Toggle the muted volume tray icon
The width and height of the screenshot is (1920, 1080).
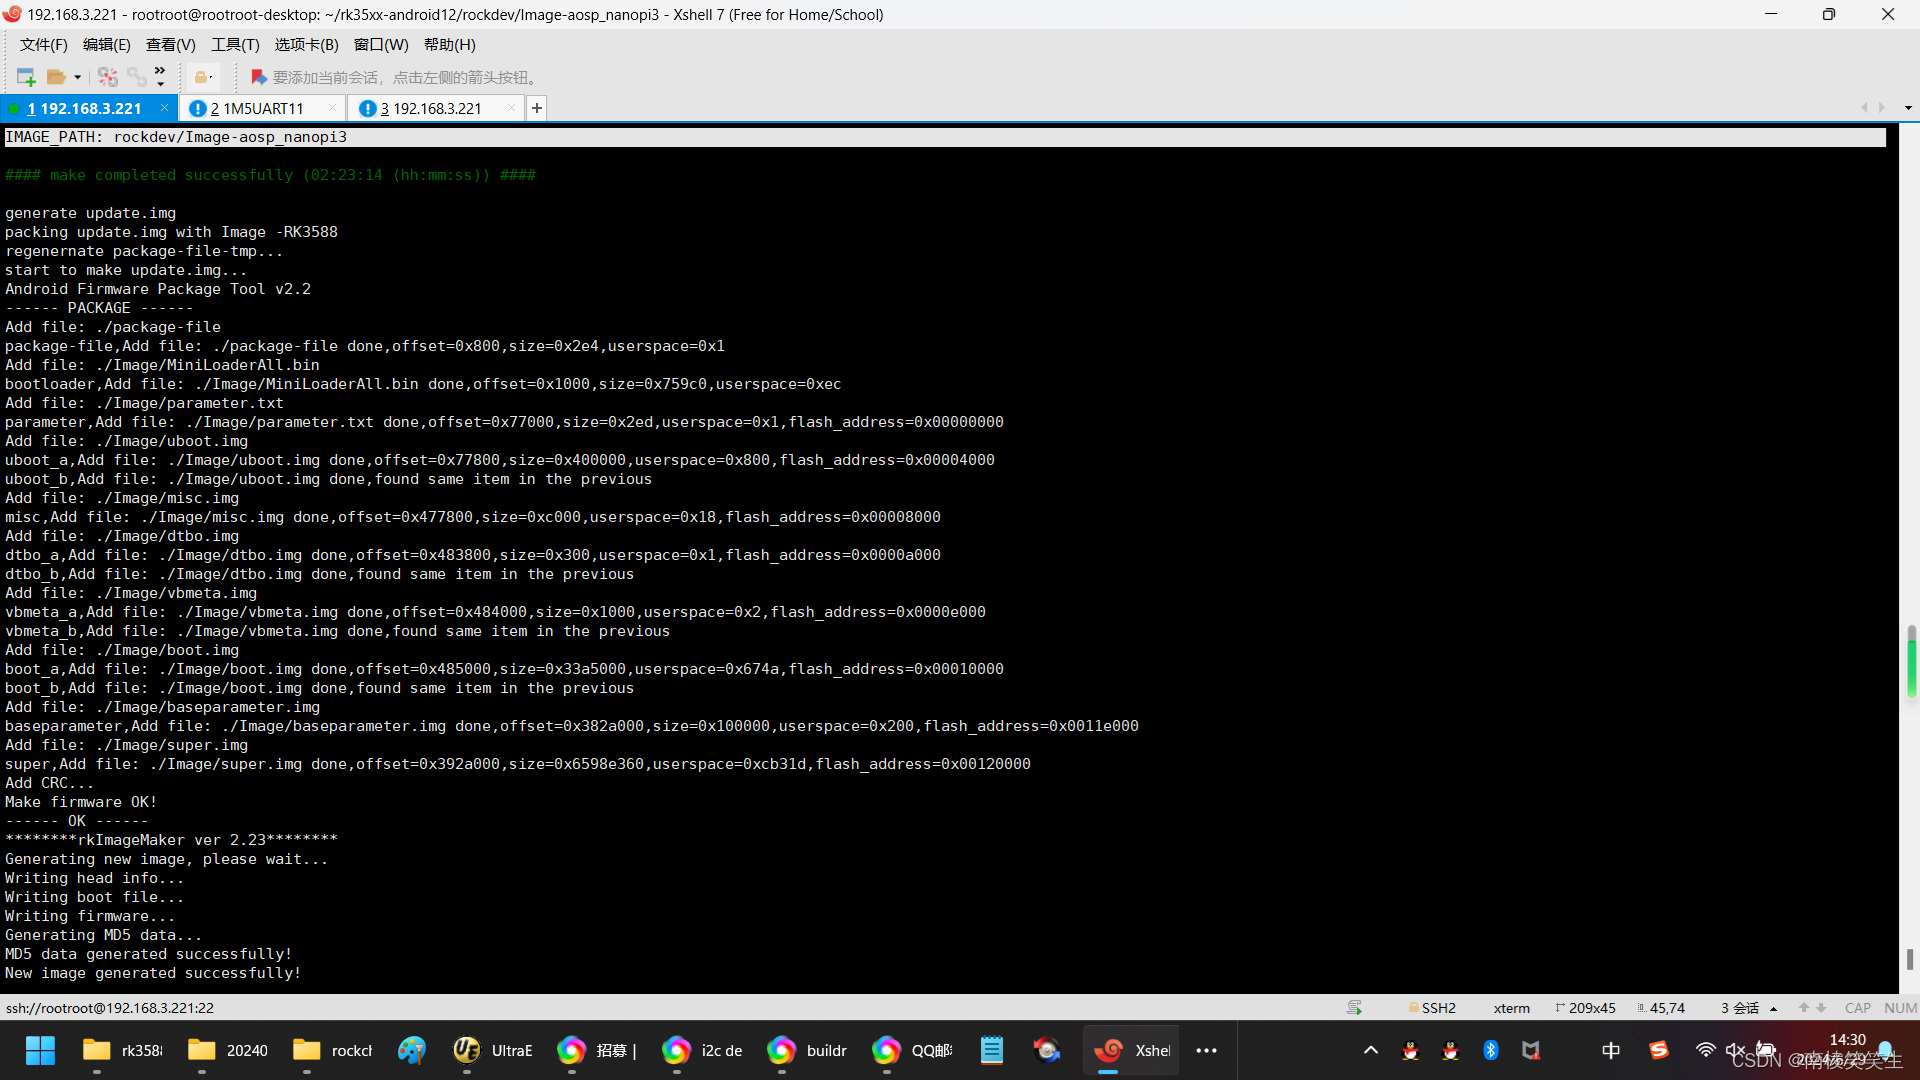1735,1050
